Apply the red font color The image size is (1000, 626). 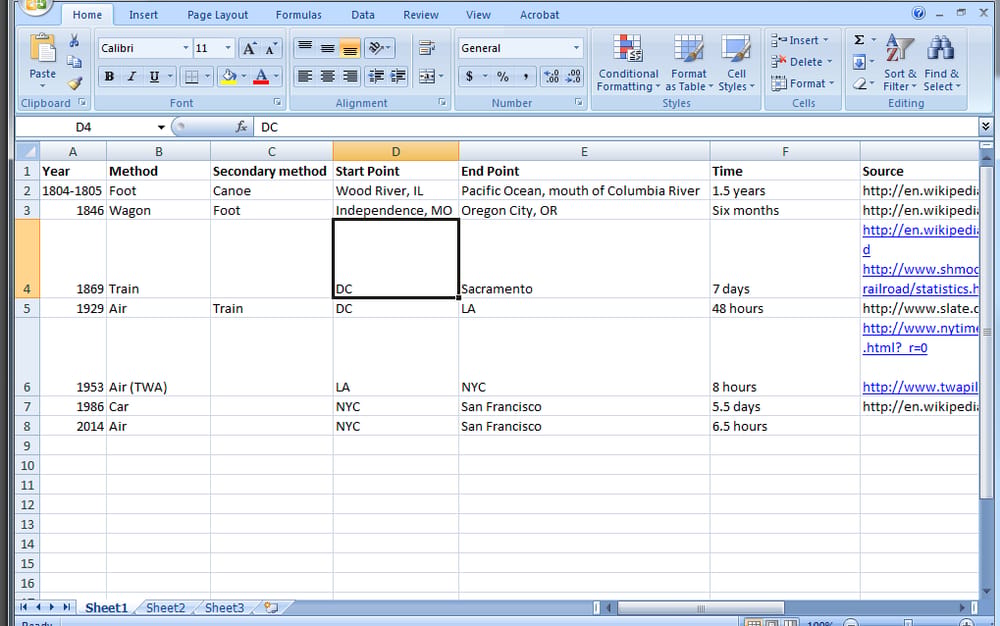(x=261, y=76)
